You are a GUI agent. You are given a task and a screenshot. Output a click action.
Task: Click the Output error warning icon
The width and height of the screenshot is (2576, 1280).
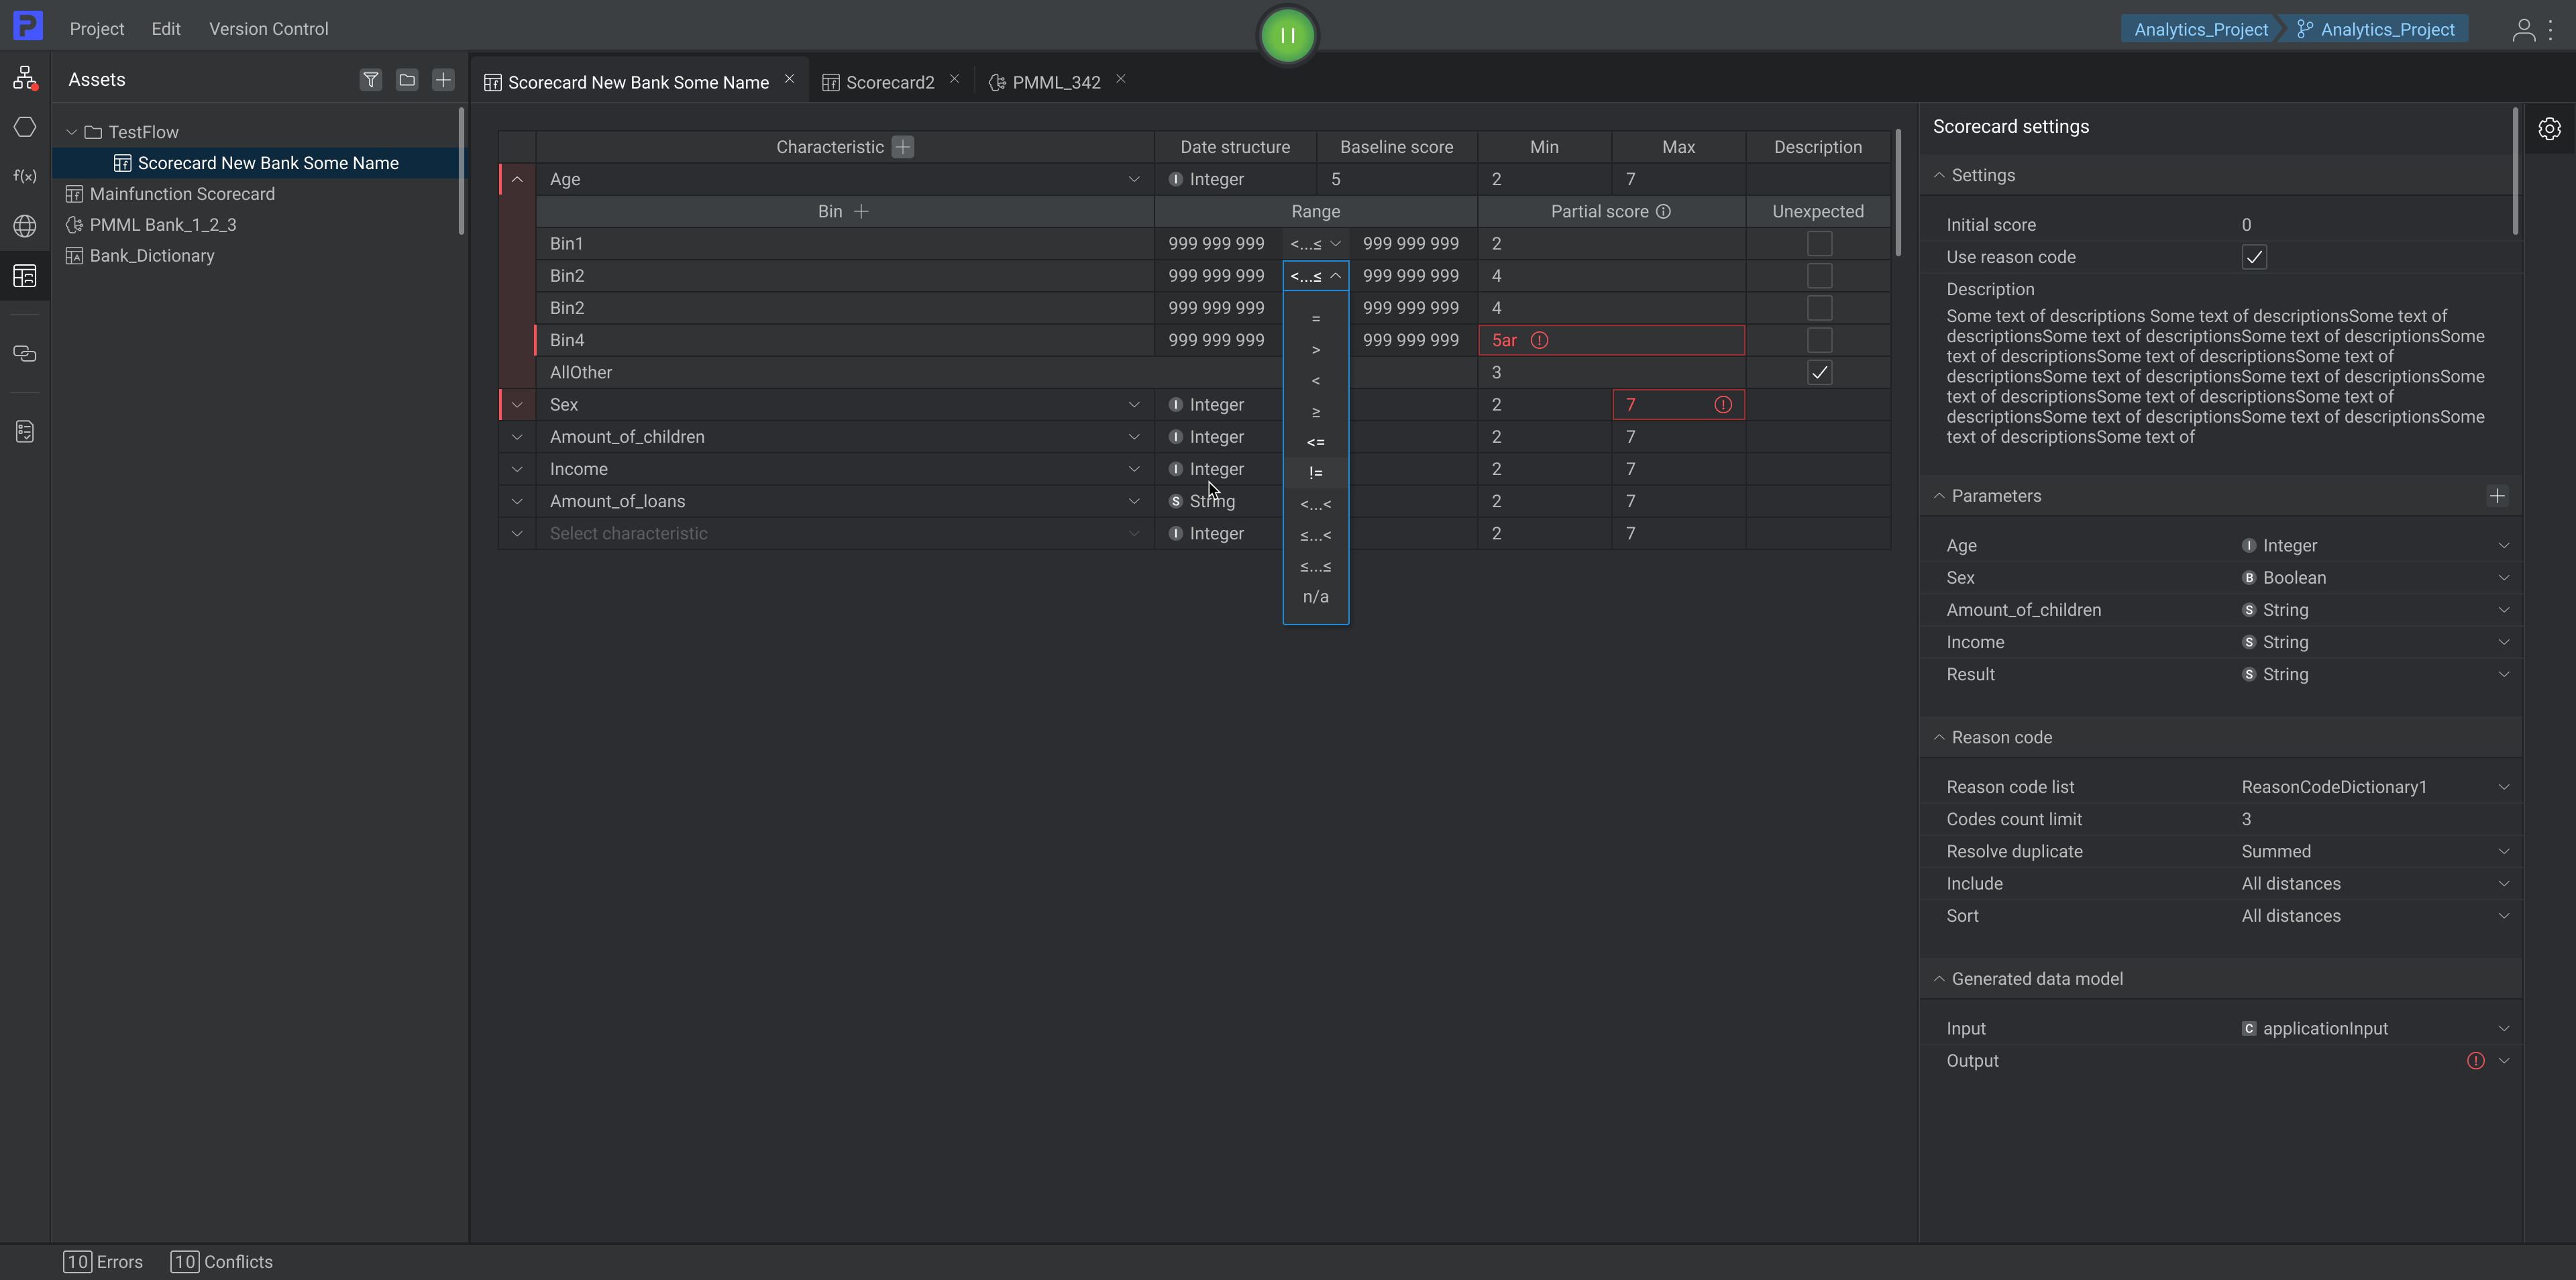[x=2476, y=1061]
